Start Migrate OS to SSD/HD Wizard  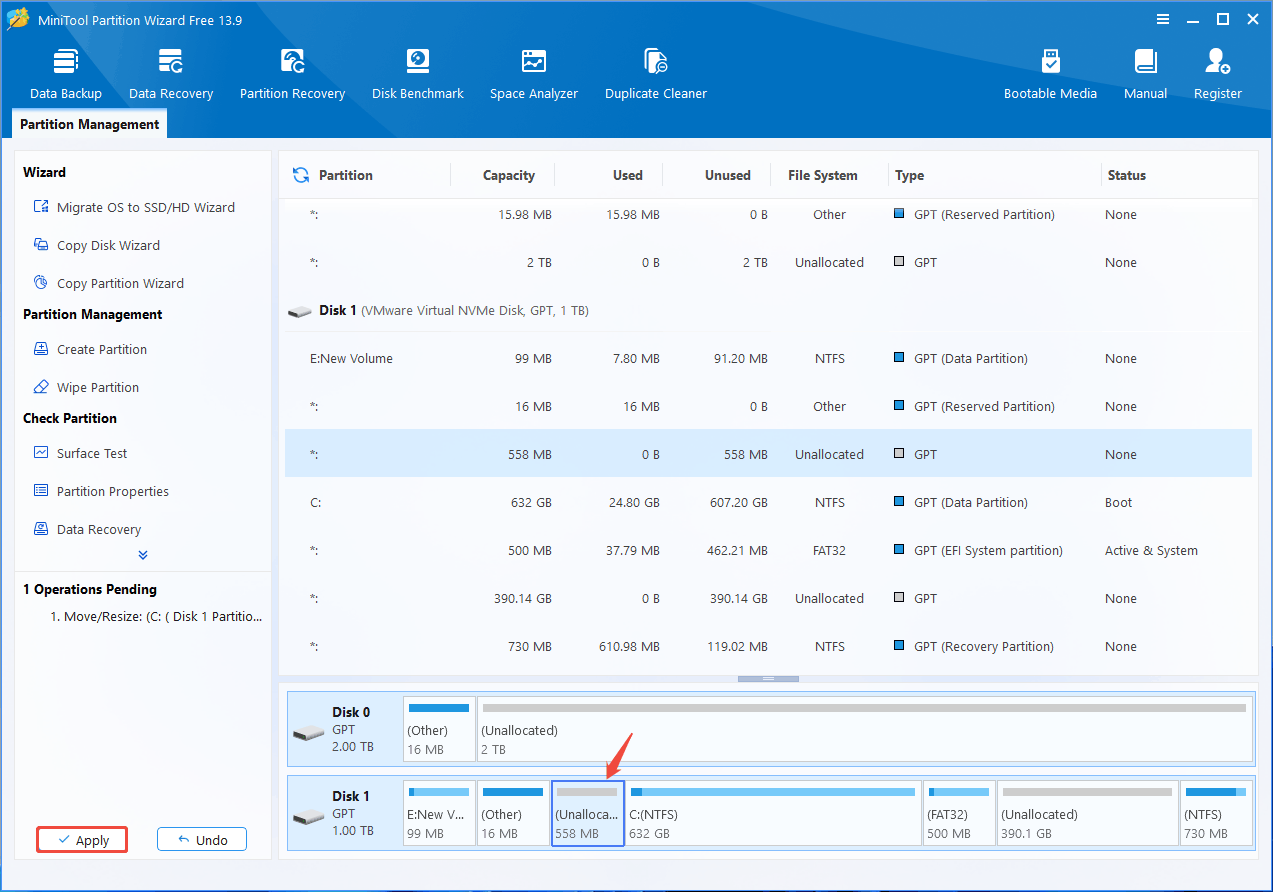point(134,207)
